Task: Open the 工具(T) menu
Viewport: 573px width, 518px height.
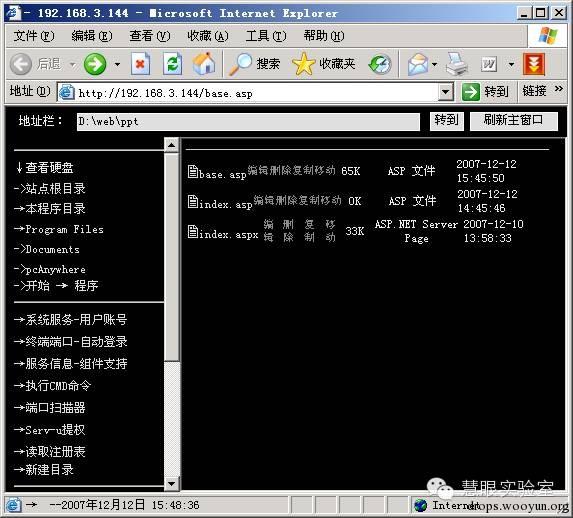Action: click(x=266, y=36)
